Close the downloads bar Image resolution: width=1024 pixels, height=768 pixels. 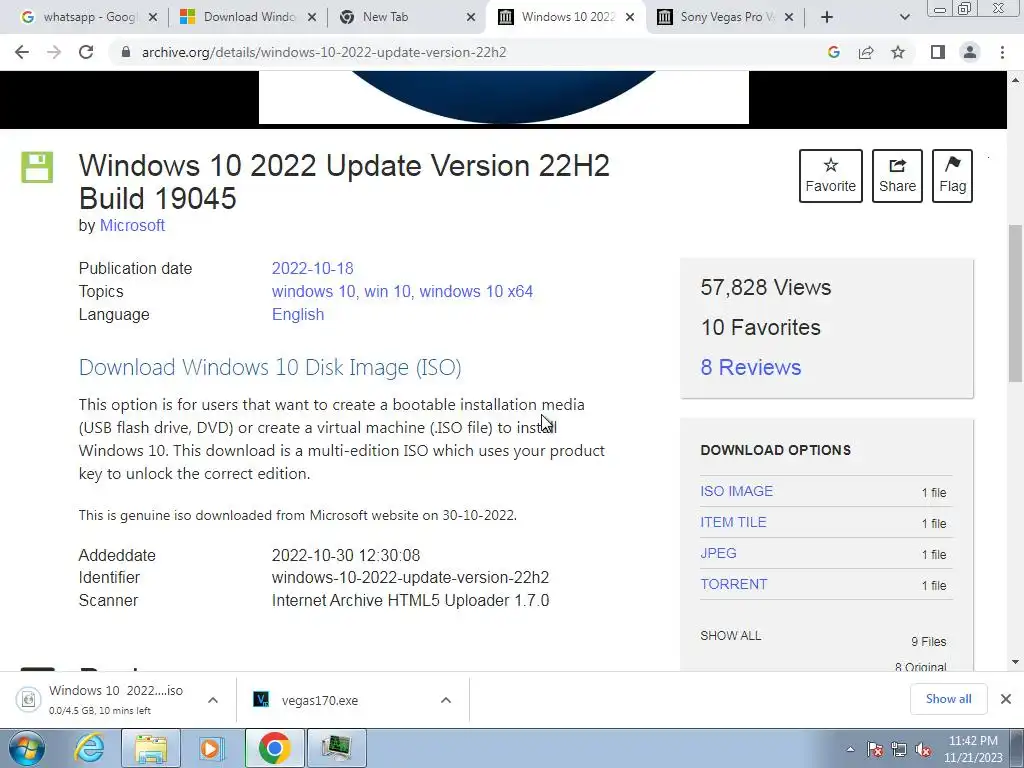tap(1006, 699)
